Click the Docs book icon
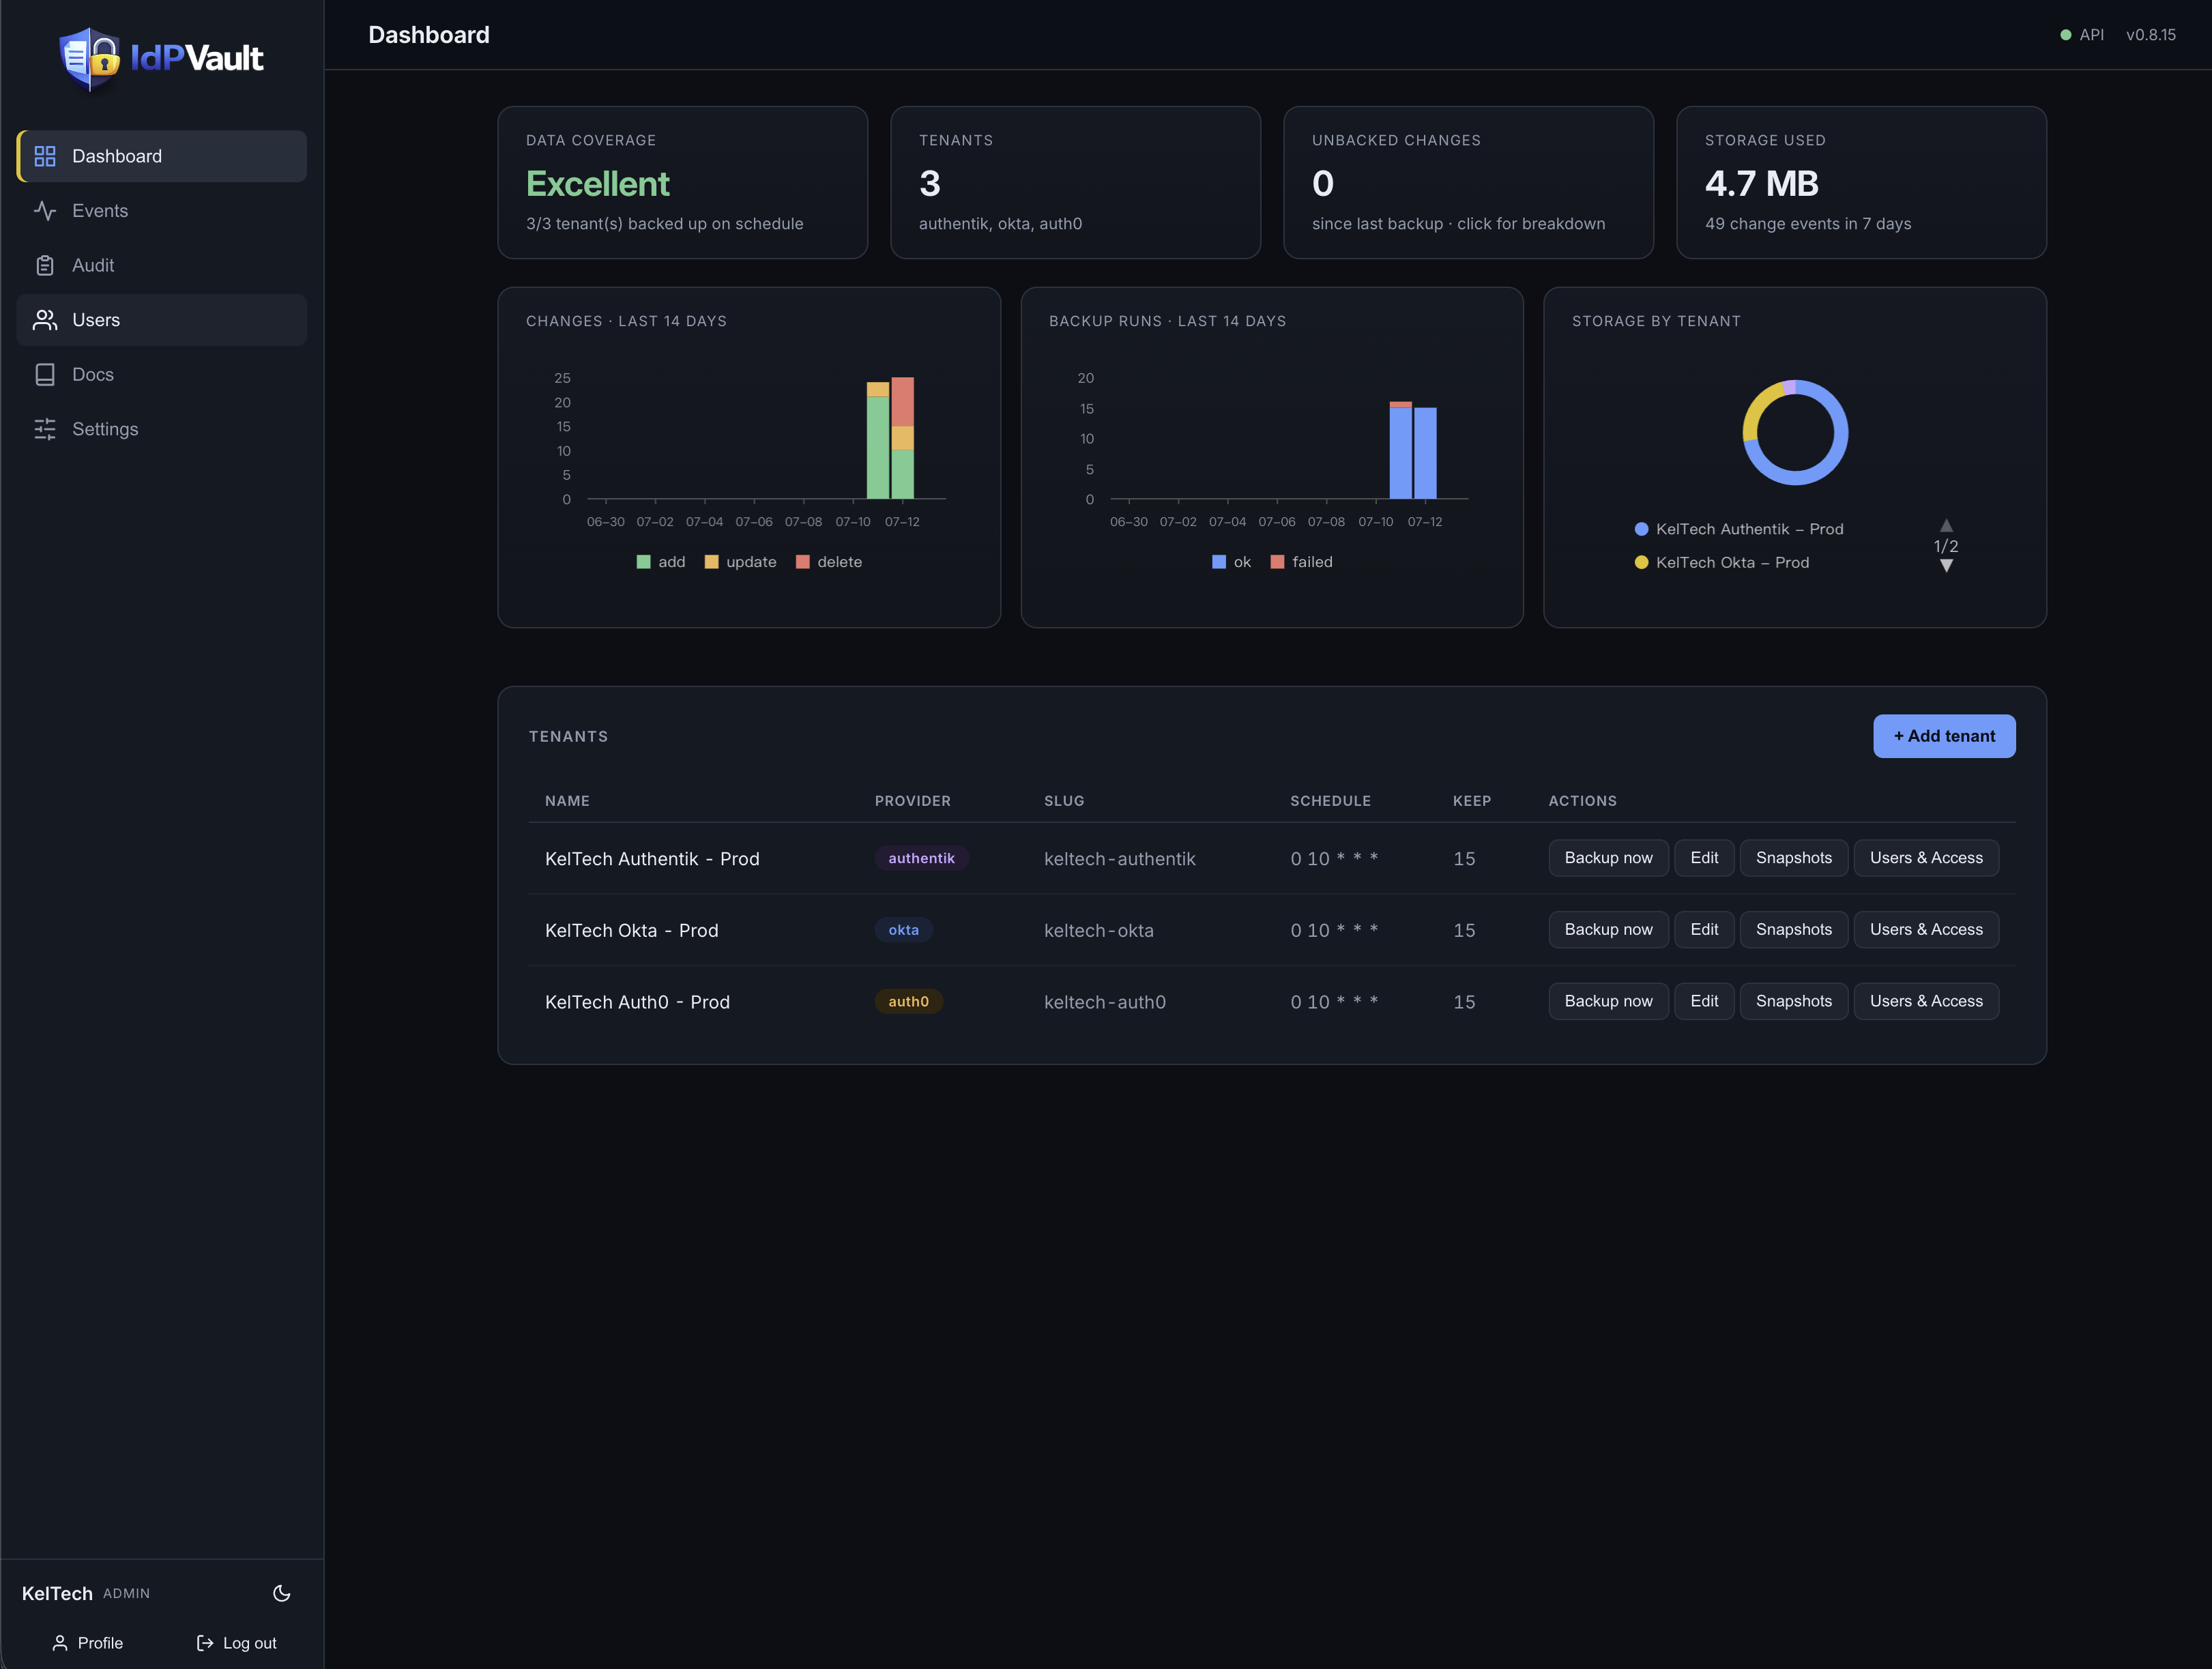Screen dimensions: 2212x1669 point(45,374)
